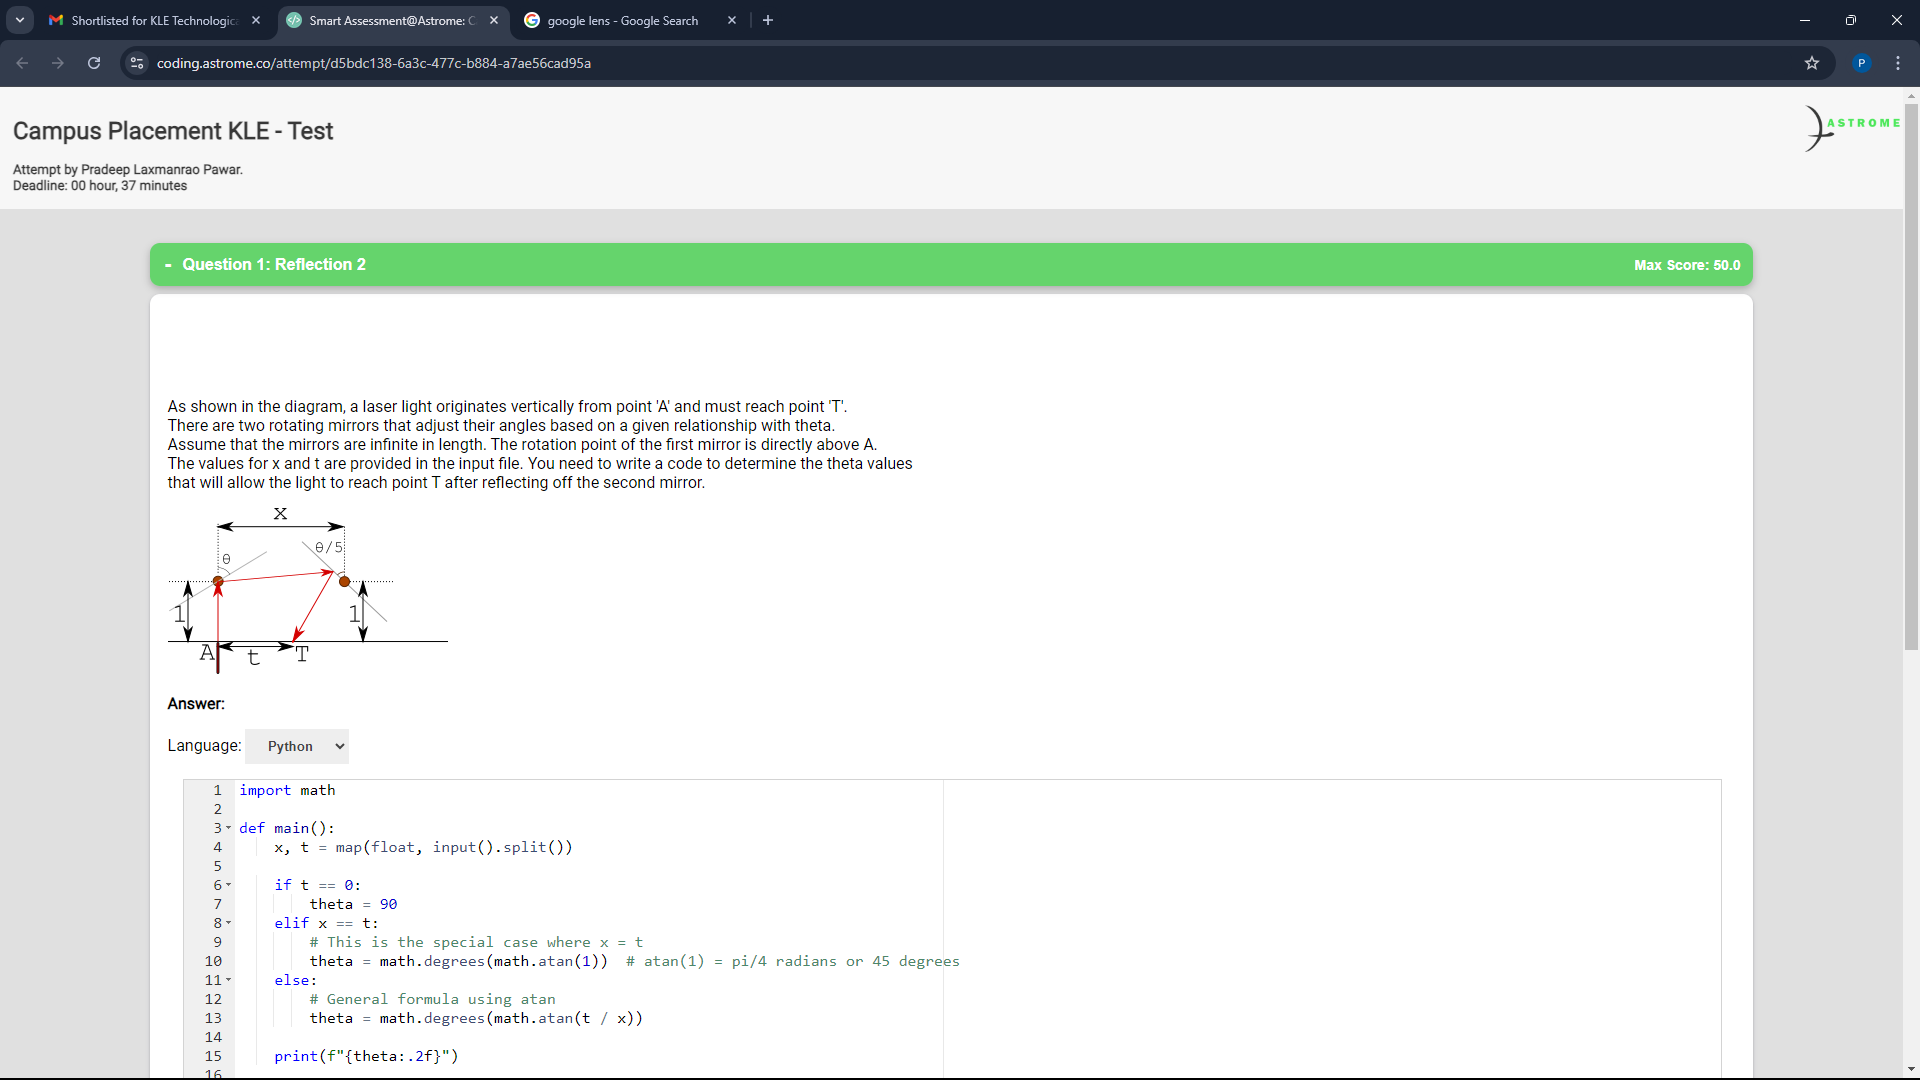Click the open new tab plus button
The image size is (1920, 1080).
pos(767,20)
